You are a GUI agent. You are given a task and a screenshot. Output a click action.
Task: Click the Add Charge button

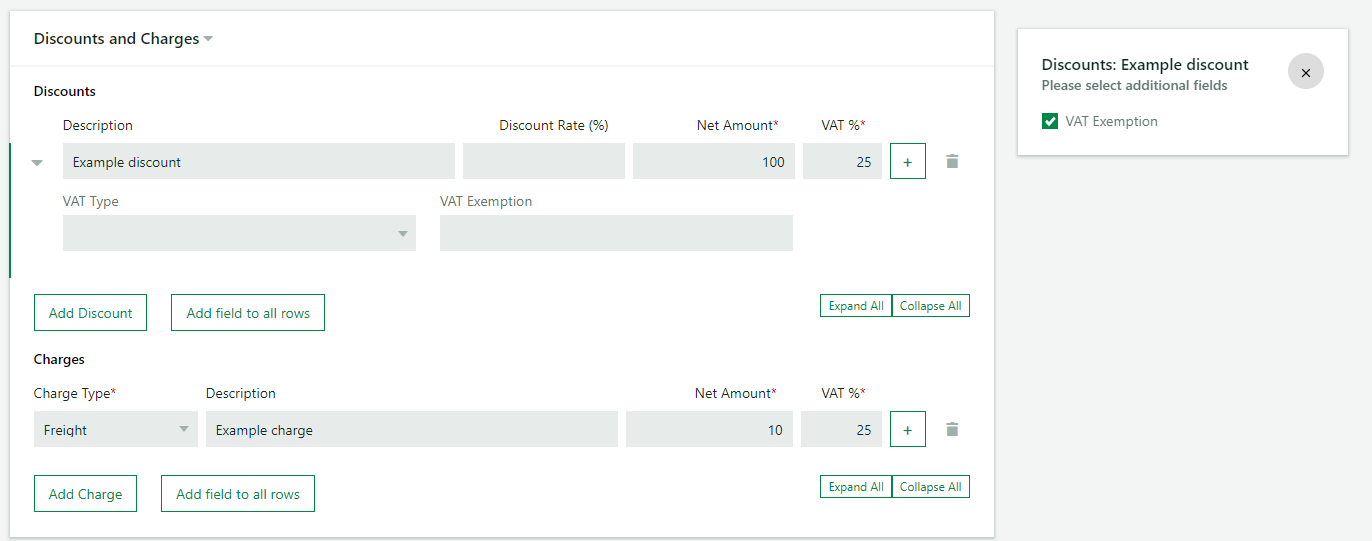pos(85,494)
